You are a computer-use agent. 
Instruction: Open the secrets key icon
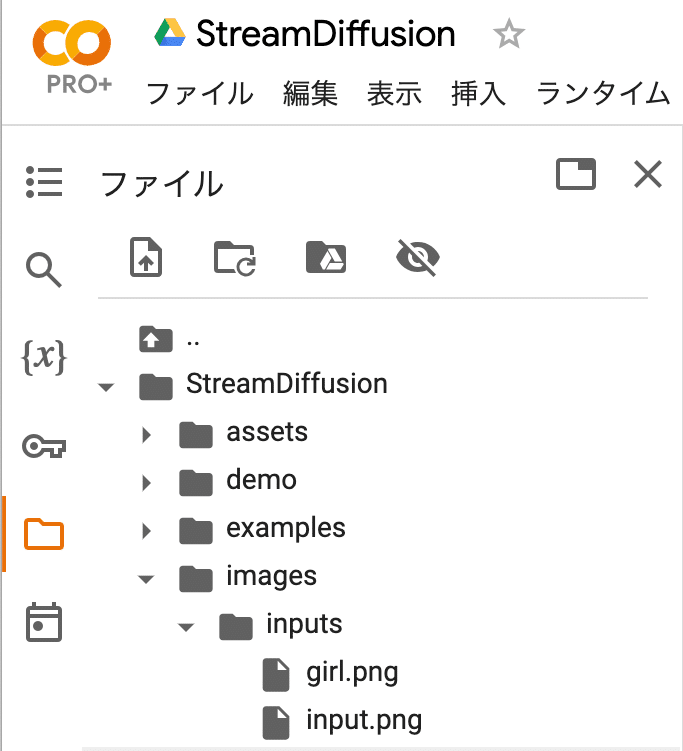click(x=43, y=446)
